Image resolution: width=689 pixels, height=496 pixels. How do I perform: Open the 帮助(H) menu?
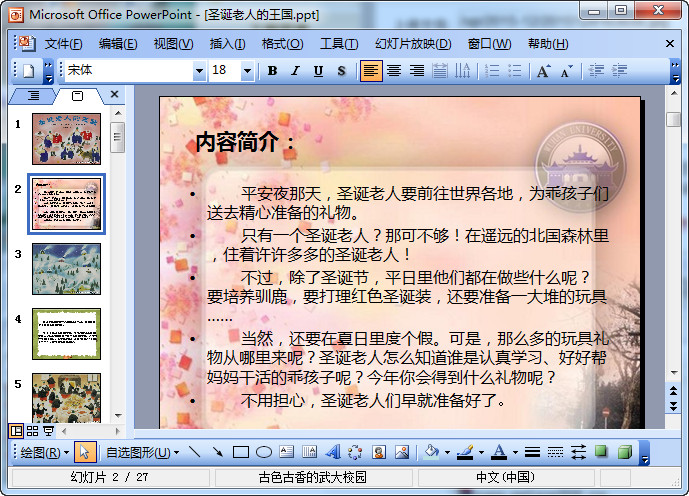point(548,44)
